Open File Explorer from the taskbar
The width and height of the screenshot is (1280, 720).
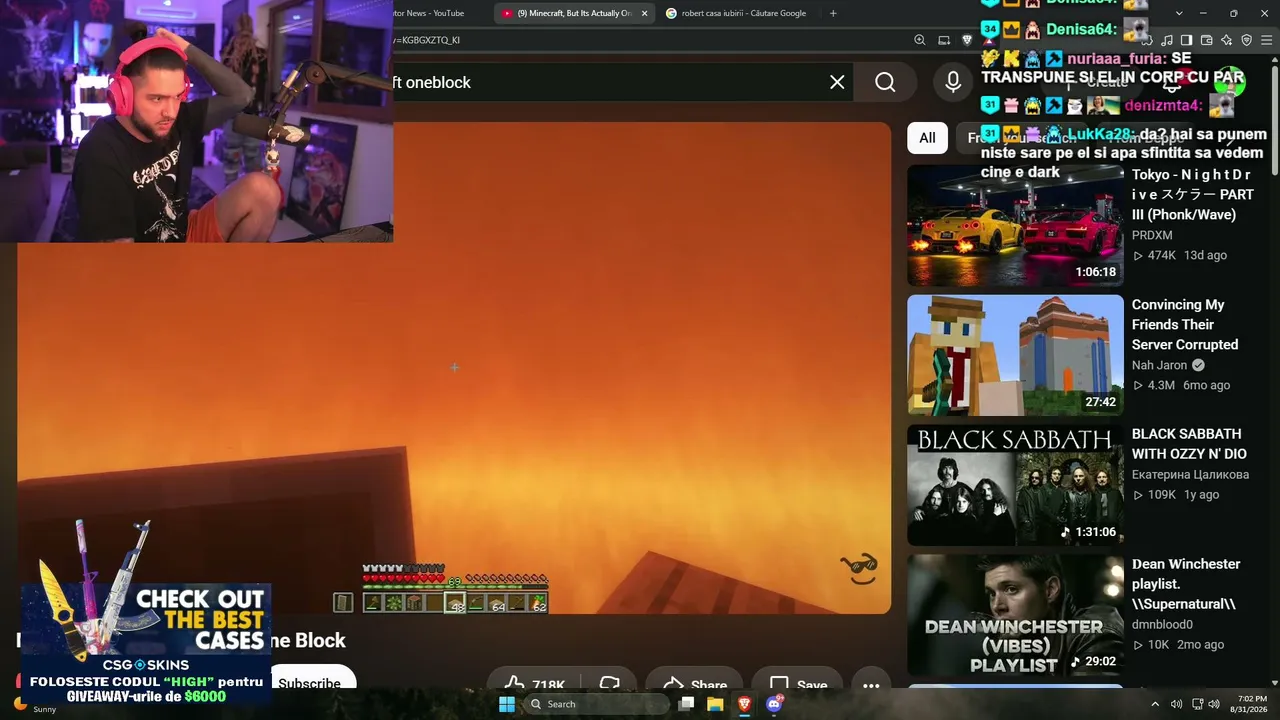[x=715, y=704]
